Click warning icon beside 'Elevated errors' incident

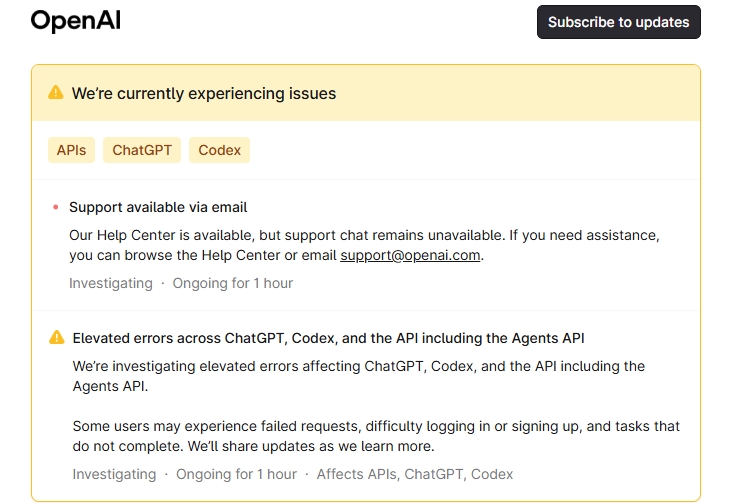coord(56,337)
